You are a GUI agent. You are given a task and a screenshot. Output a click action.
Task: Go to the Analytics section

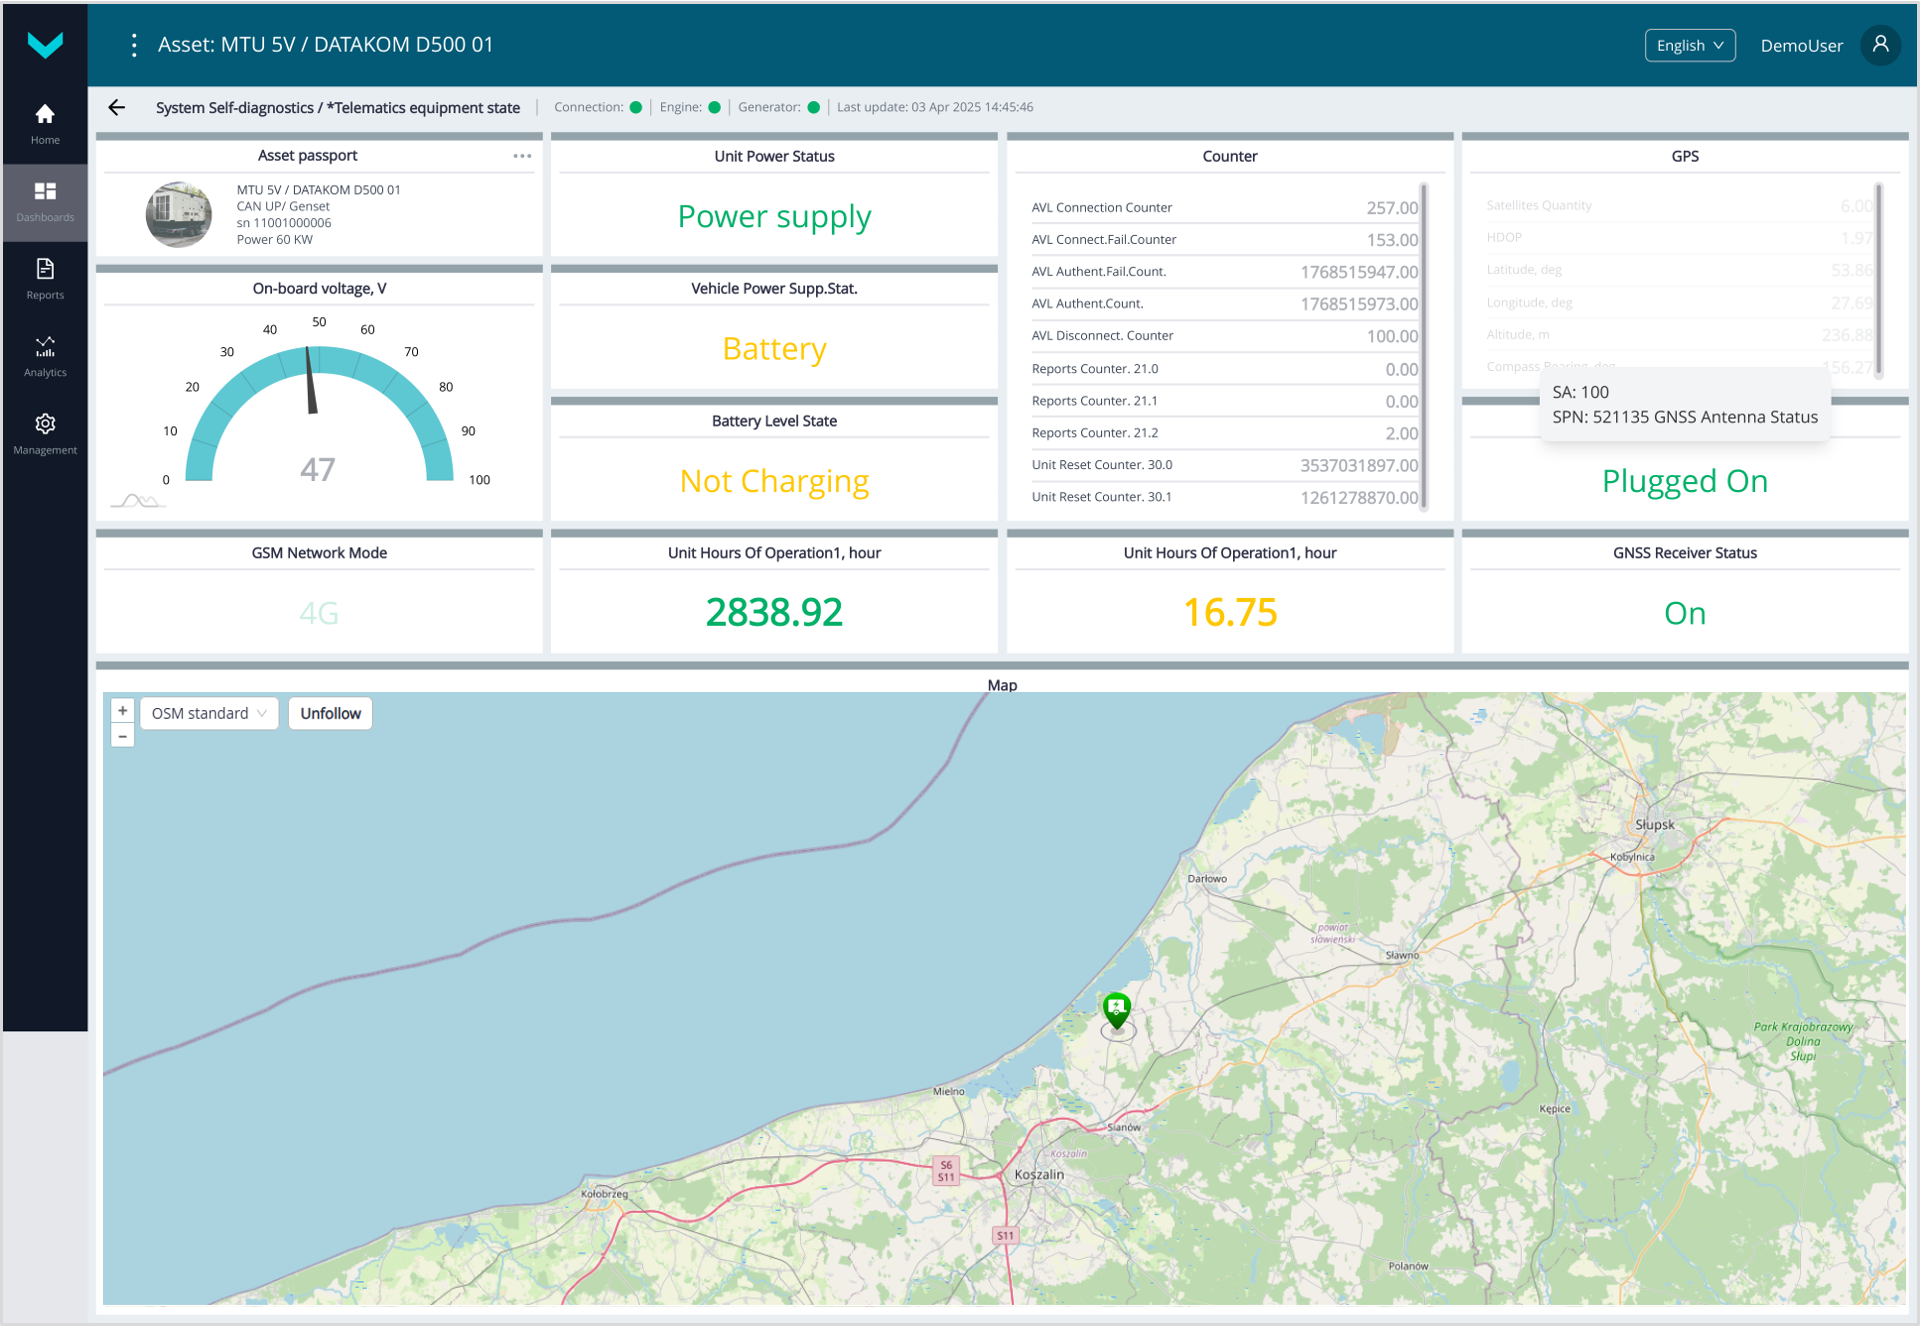[x=45, y=356]
